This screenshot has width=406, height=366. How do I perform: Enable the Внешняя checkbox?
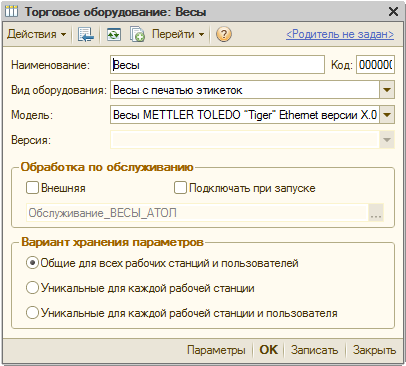coord(32,188)
